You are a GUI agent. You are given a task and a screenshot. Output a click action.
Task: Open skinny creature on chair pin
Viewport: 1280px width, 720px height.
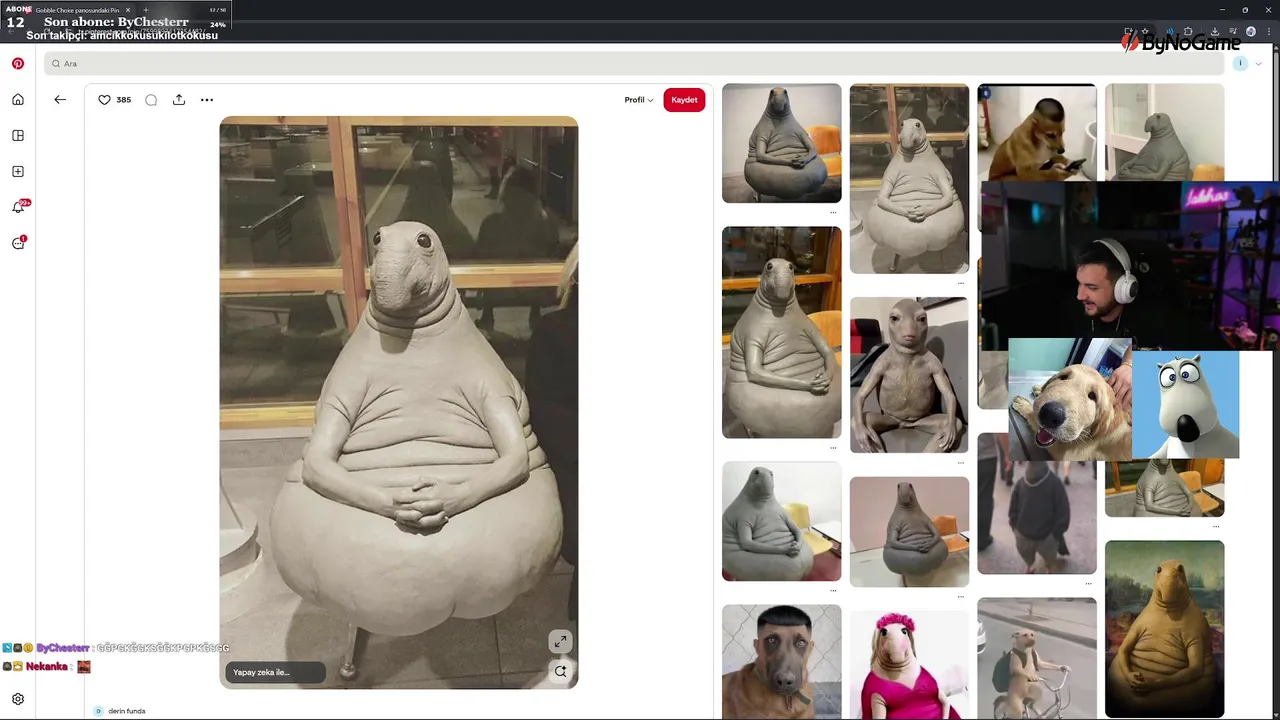pyautogui.click(x=909, y=375)
